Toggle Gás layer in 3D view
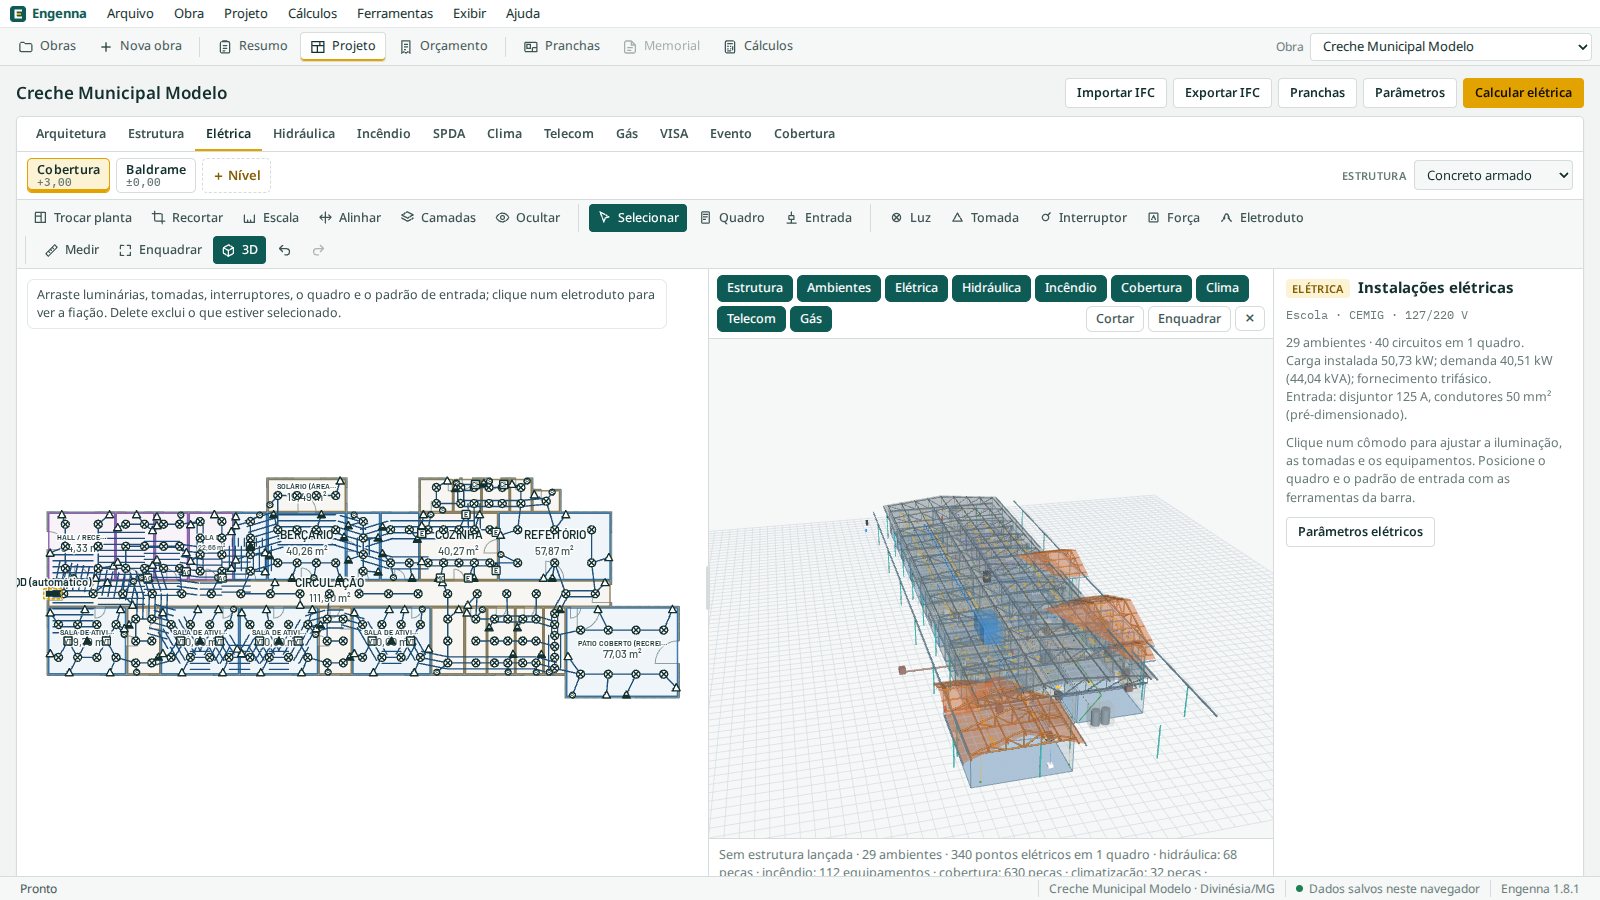This screenshot has width=1600, height=900. pyautogui.click(x=811, y=319)
